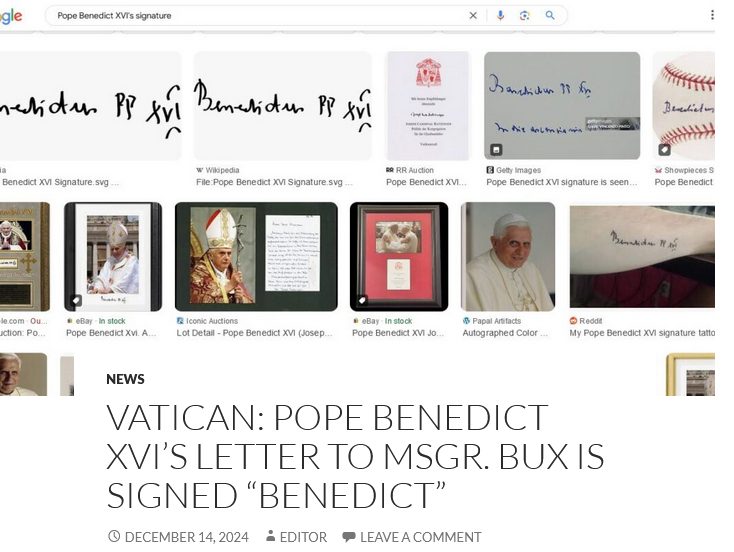Open the Iconic Auctions letter thumbnail
This screenshot has width=734, height=552.
pyautogui.click(x=256, y=257)
